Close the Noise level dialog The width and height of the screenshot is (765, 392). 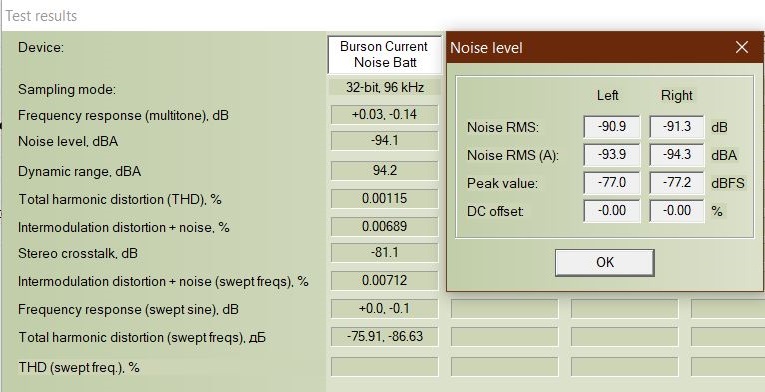point(742,47)
